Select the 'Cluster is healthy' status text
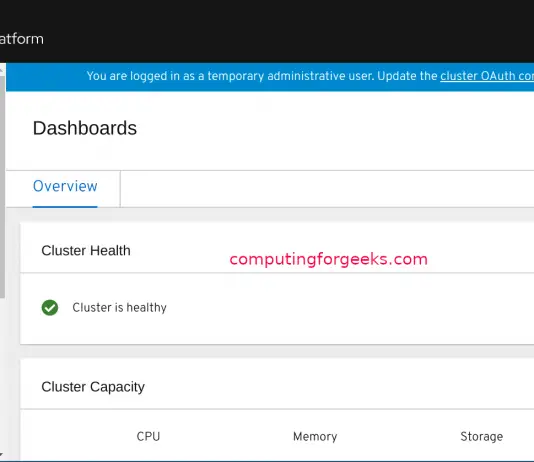This screenshot has width=534, height=462. coord(120,307)
